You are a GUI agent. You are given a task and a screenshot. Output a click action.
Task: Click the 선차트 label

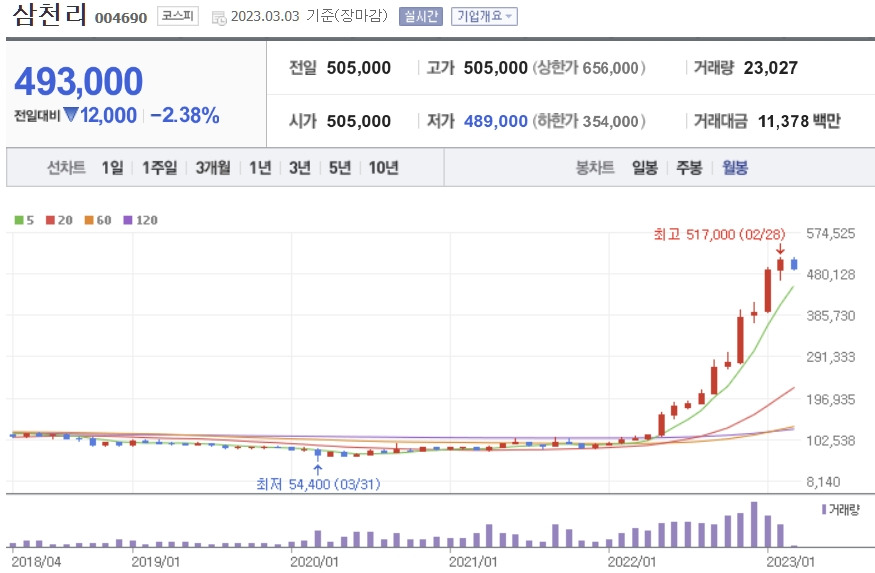[x=66, y=167]
